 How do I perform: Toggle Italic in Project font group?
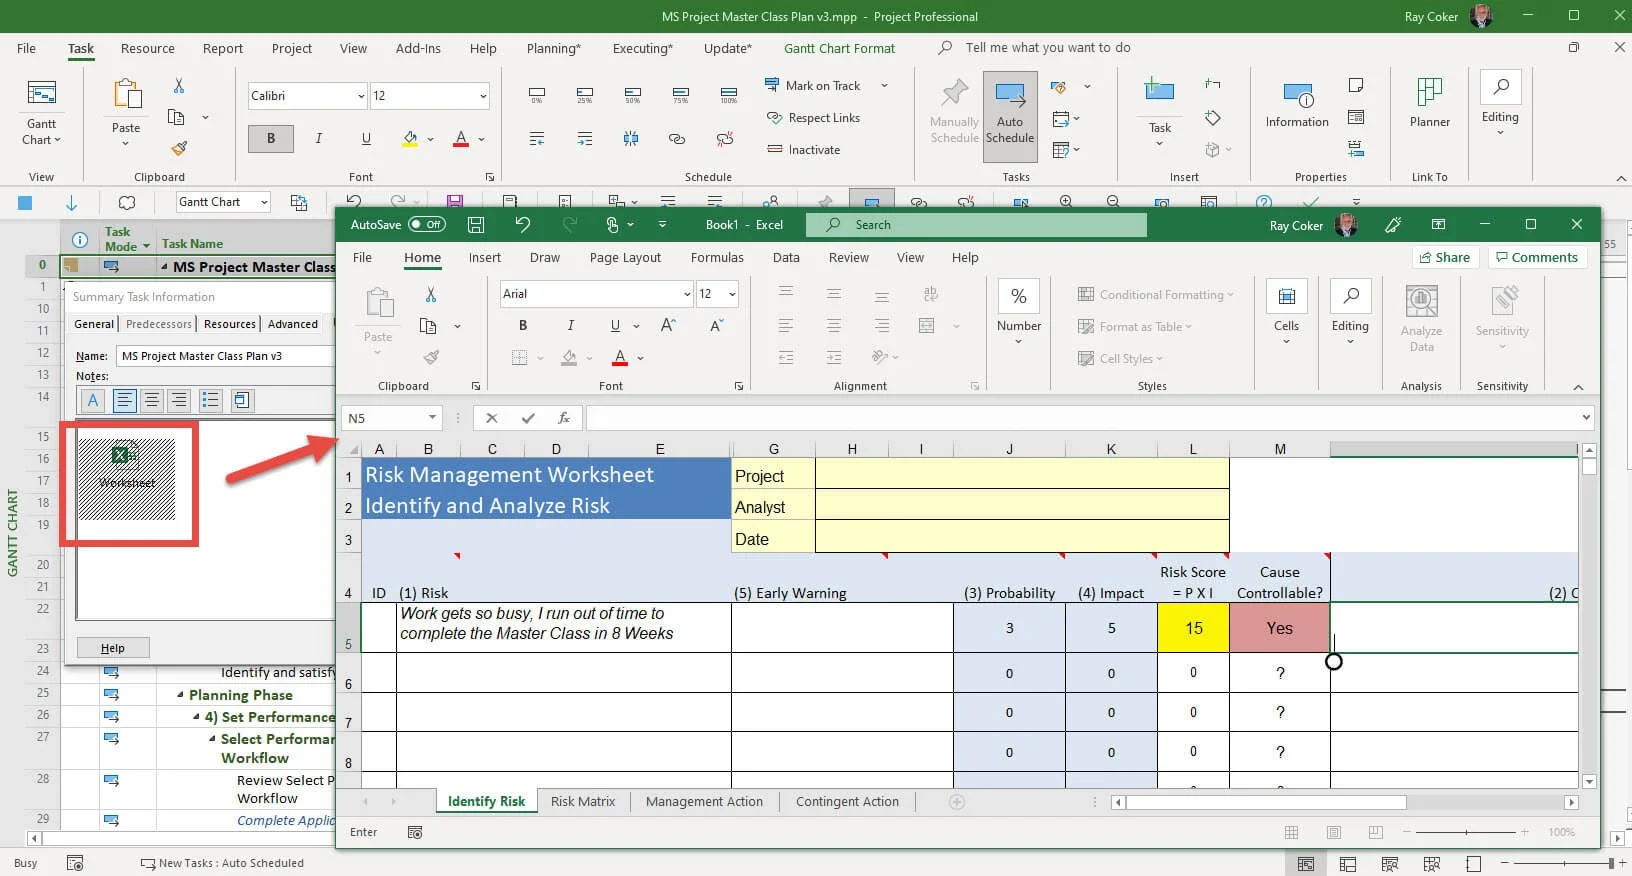coord(319,138)
